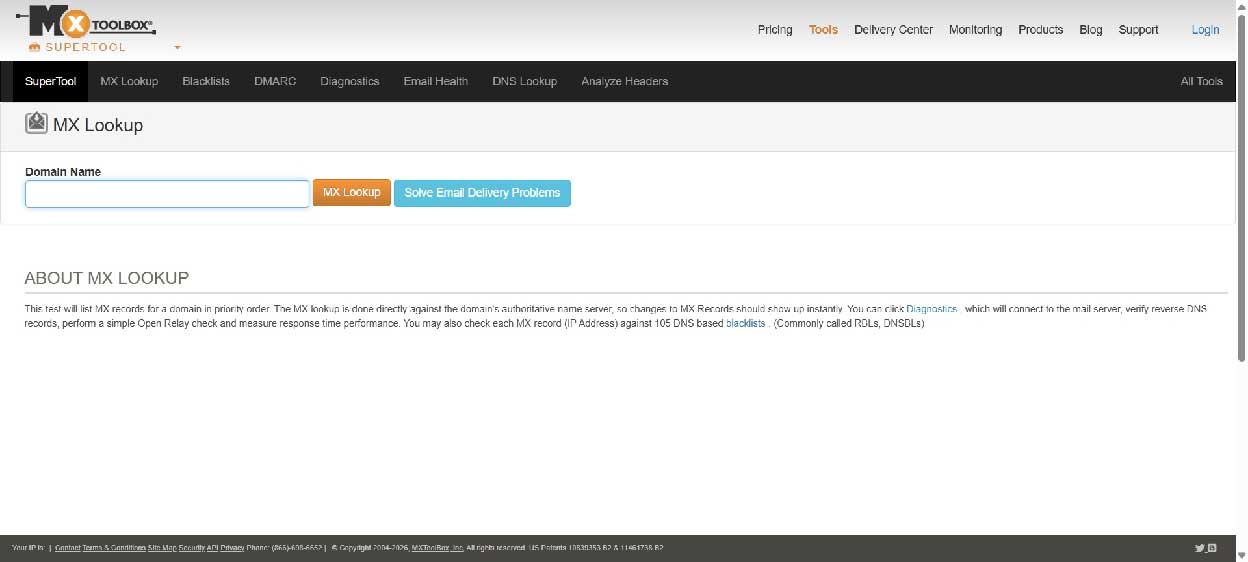Click Solve Email Delivery Problems button
This screenshot has height=562, width=1248.
coord(482,193)
